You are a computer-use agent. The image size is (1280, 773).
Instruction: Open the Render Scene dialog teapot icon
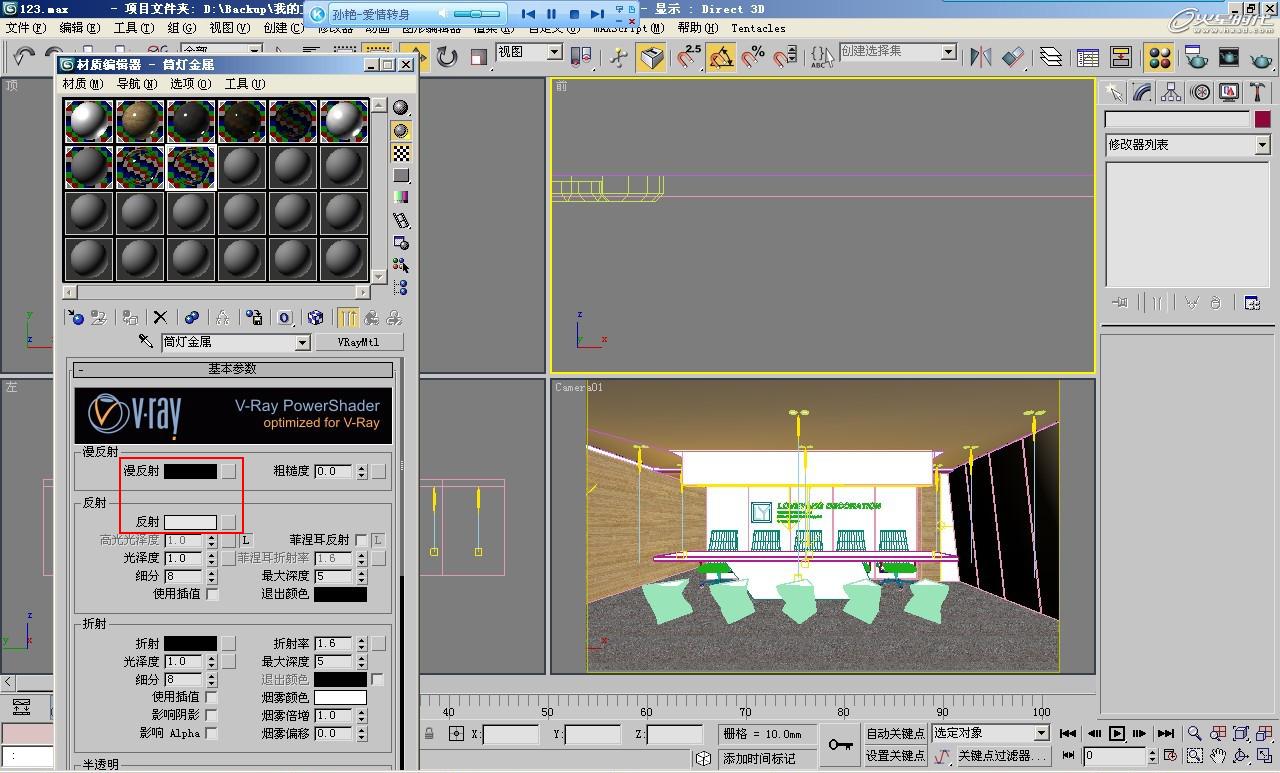tap(1196, 57)
